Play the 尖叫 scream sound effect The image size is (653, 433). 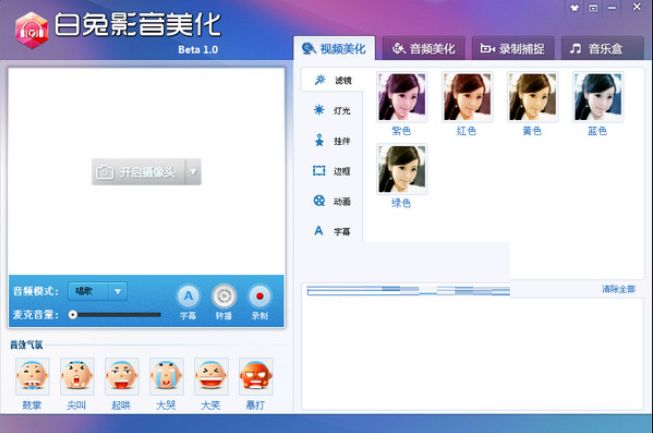pos(76,376)
